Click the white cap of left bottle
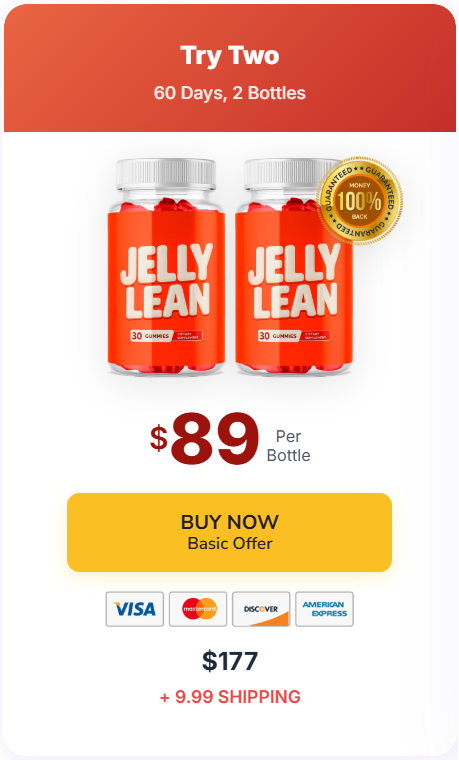This screenshot has width=459, height=760. pyautogui.click(x=166, y=174)
